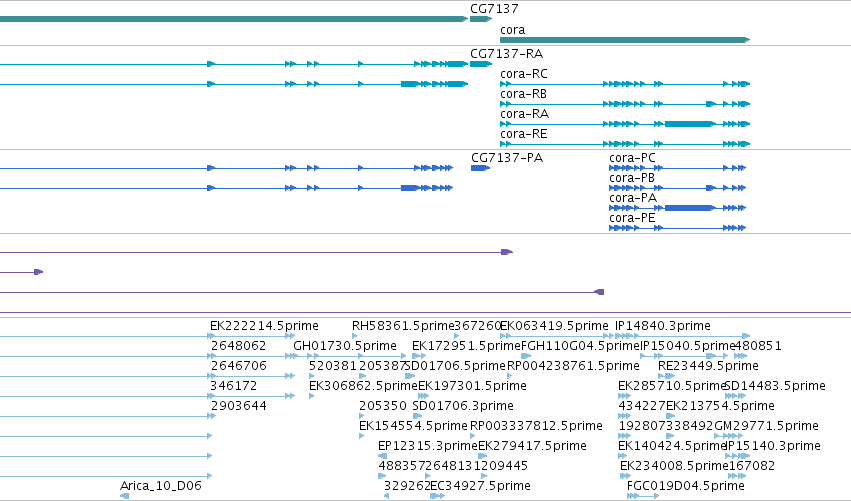
Task: Click feature label 488357
Action: pyautogui.click(x=402, y=467)
